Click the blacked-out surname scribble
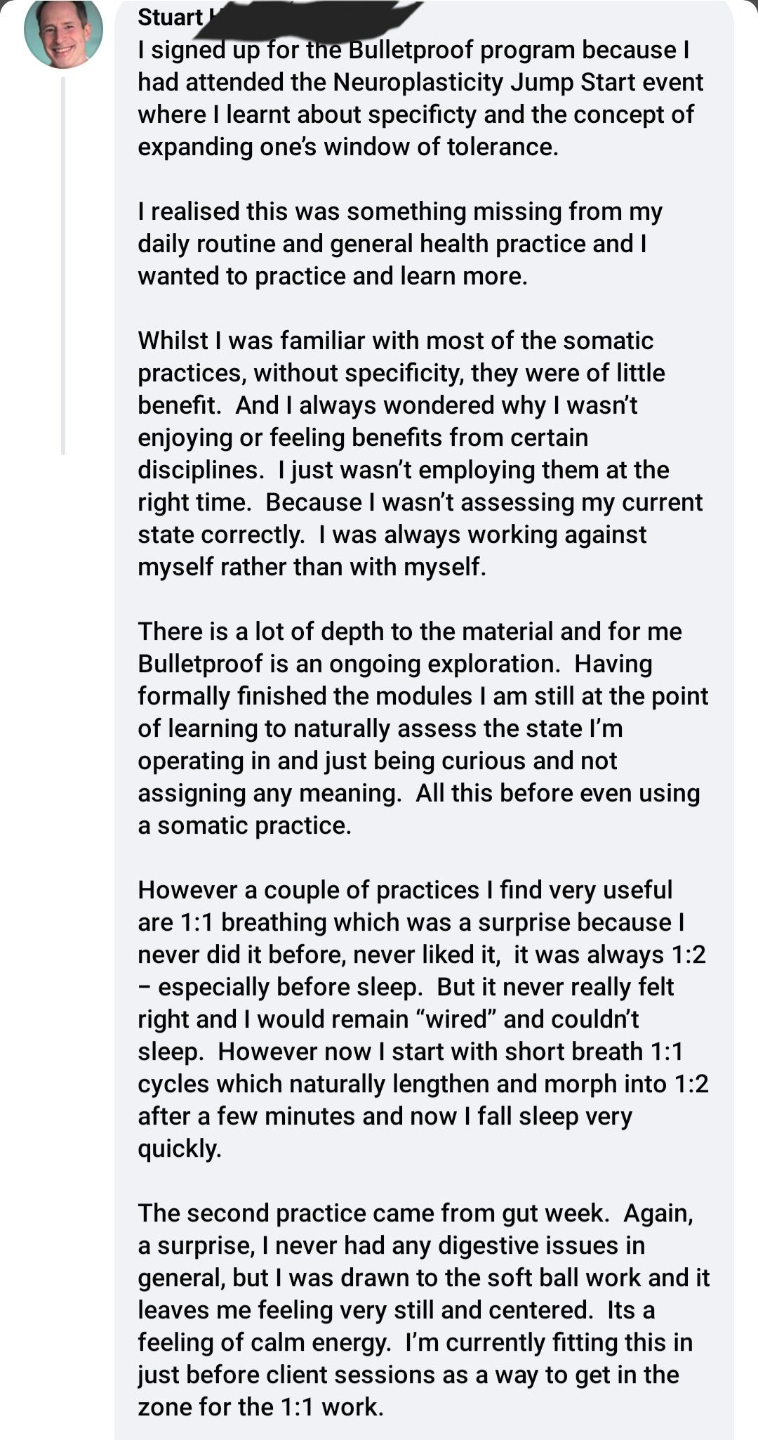Viewport: 758px width, 1440px height. pos(310,17)
